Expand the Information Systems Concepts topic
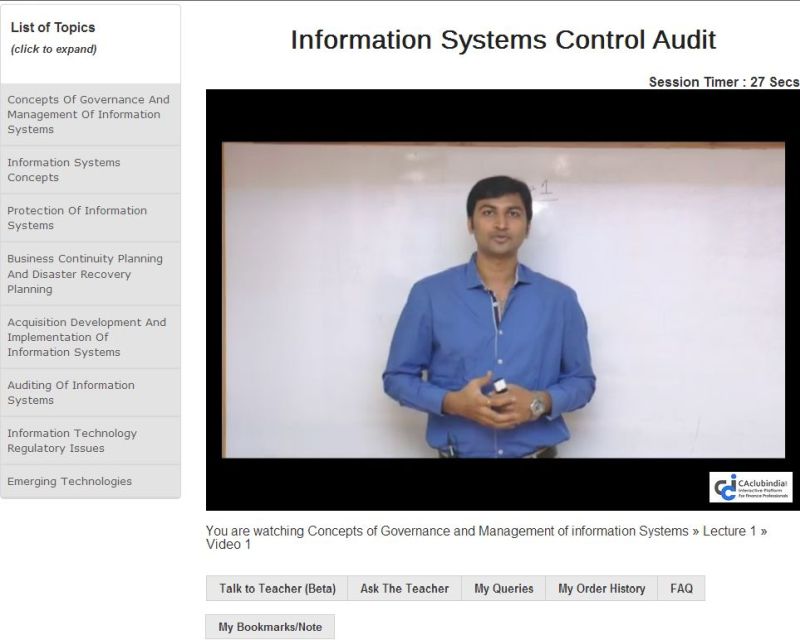 (90, 170)
